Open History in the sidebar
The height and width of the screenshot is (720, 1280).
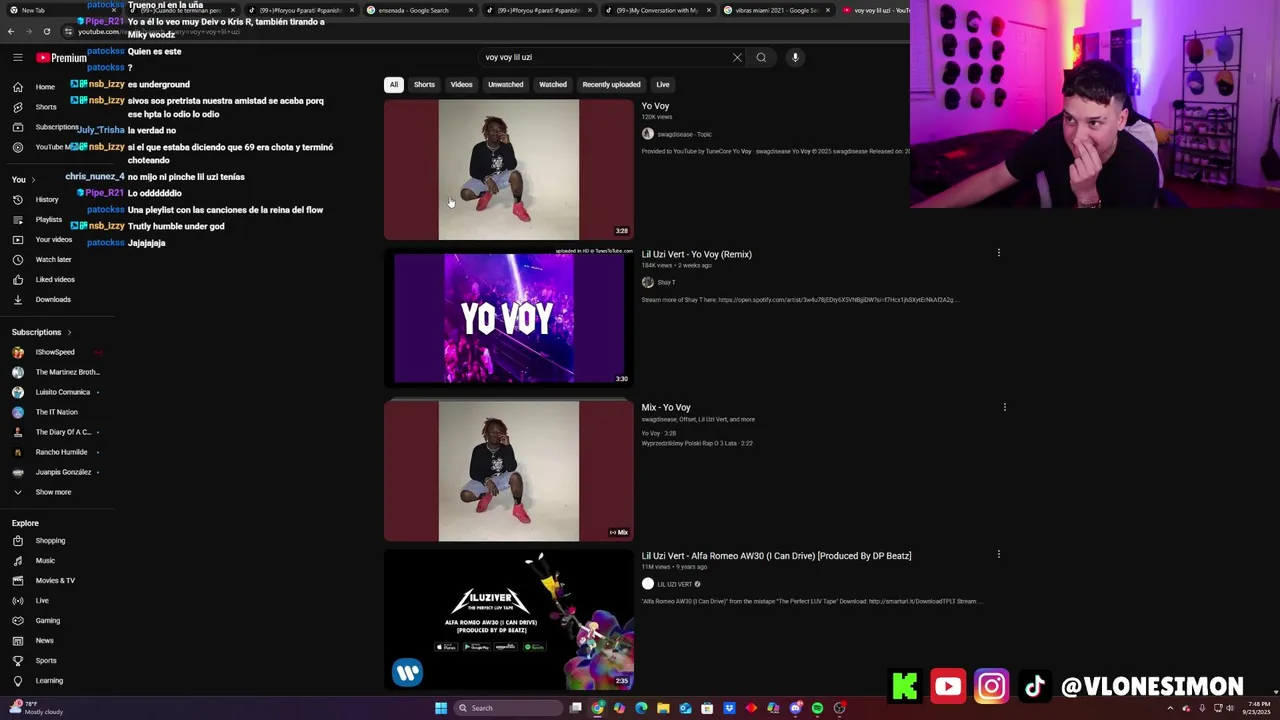[38, 199]
